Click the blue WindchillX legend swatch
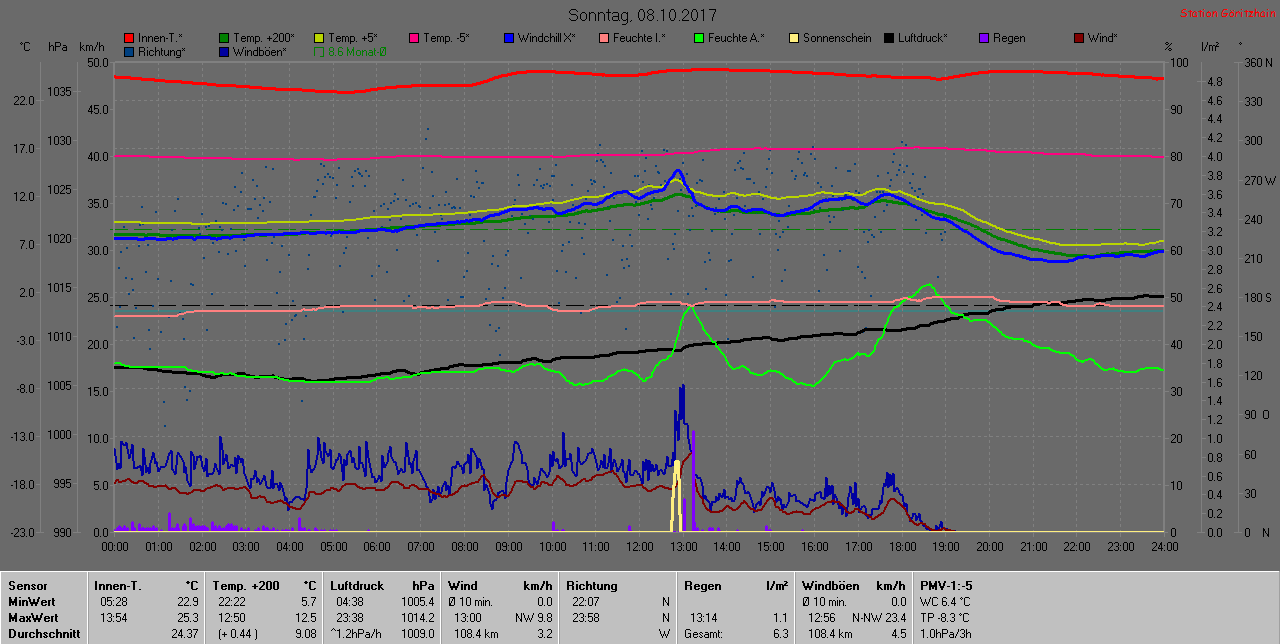This screenshot has width=1280, height=644. click(x=508, y=38)
